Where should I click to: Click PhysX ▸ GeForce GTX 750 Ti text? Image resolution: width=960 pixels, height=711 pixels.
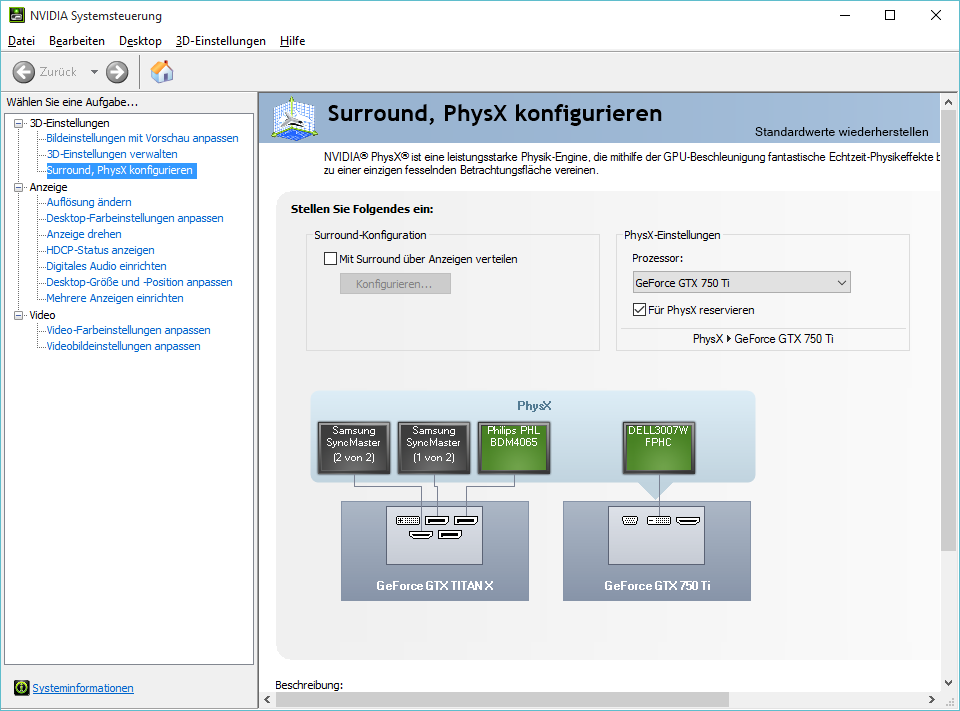click(763, 339)
